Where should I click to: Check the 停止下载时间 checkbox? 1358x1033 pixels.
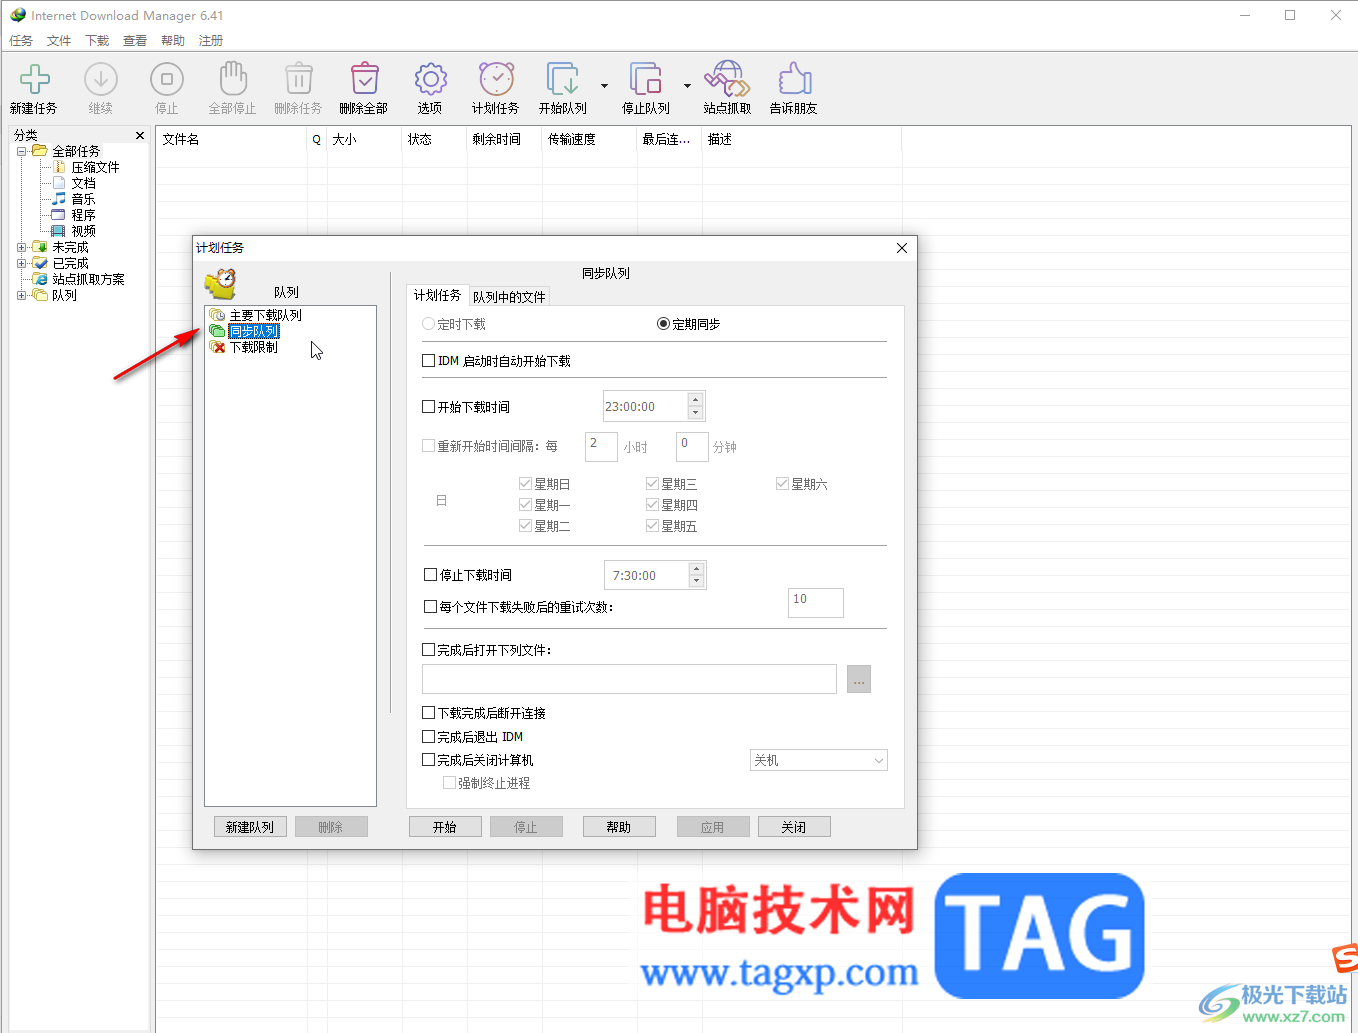tap(431, 575)
